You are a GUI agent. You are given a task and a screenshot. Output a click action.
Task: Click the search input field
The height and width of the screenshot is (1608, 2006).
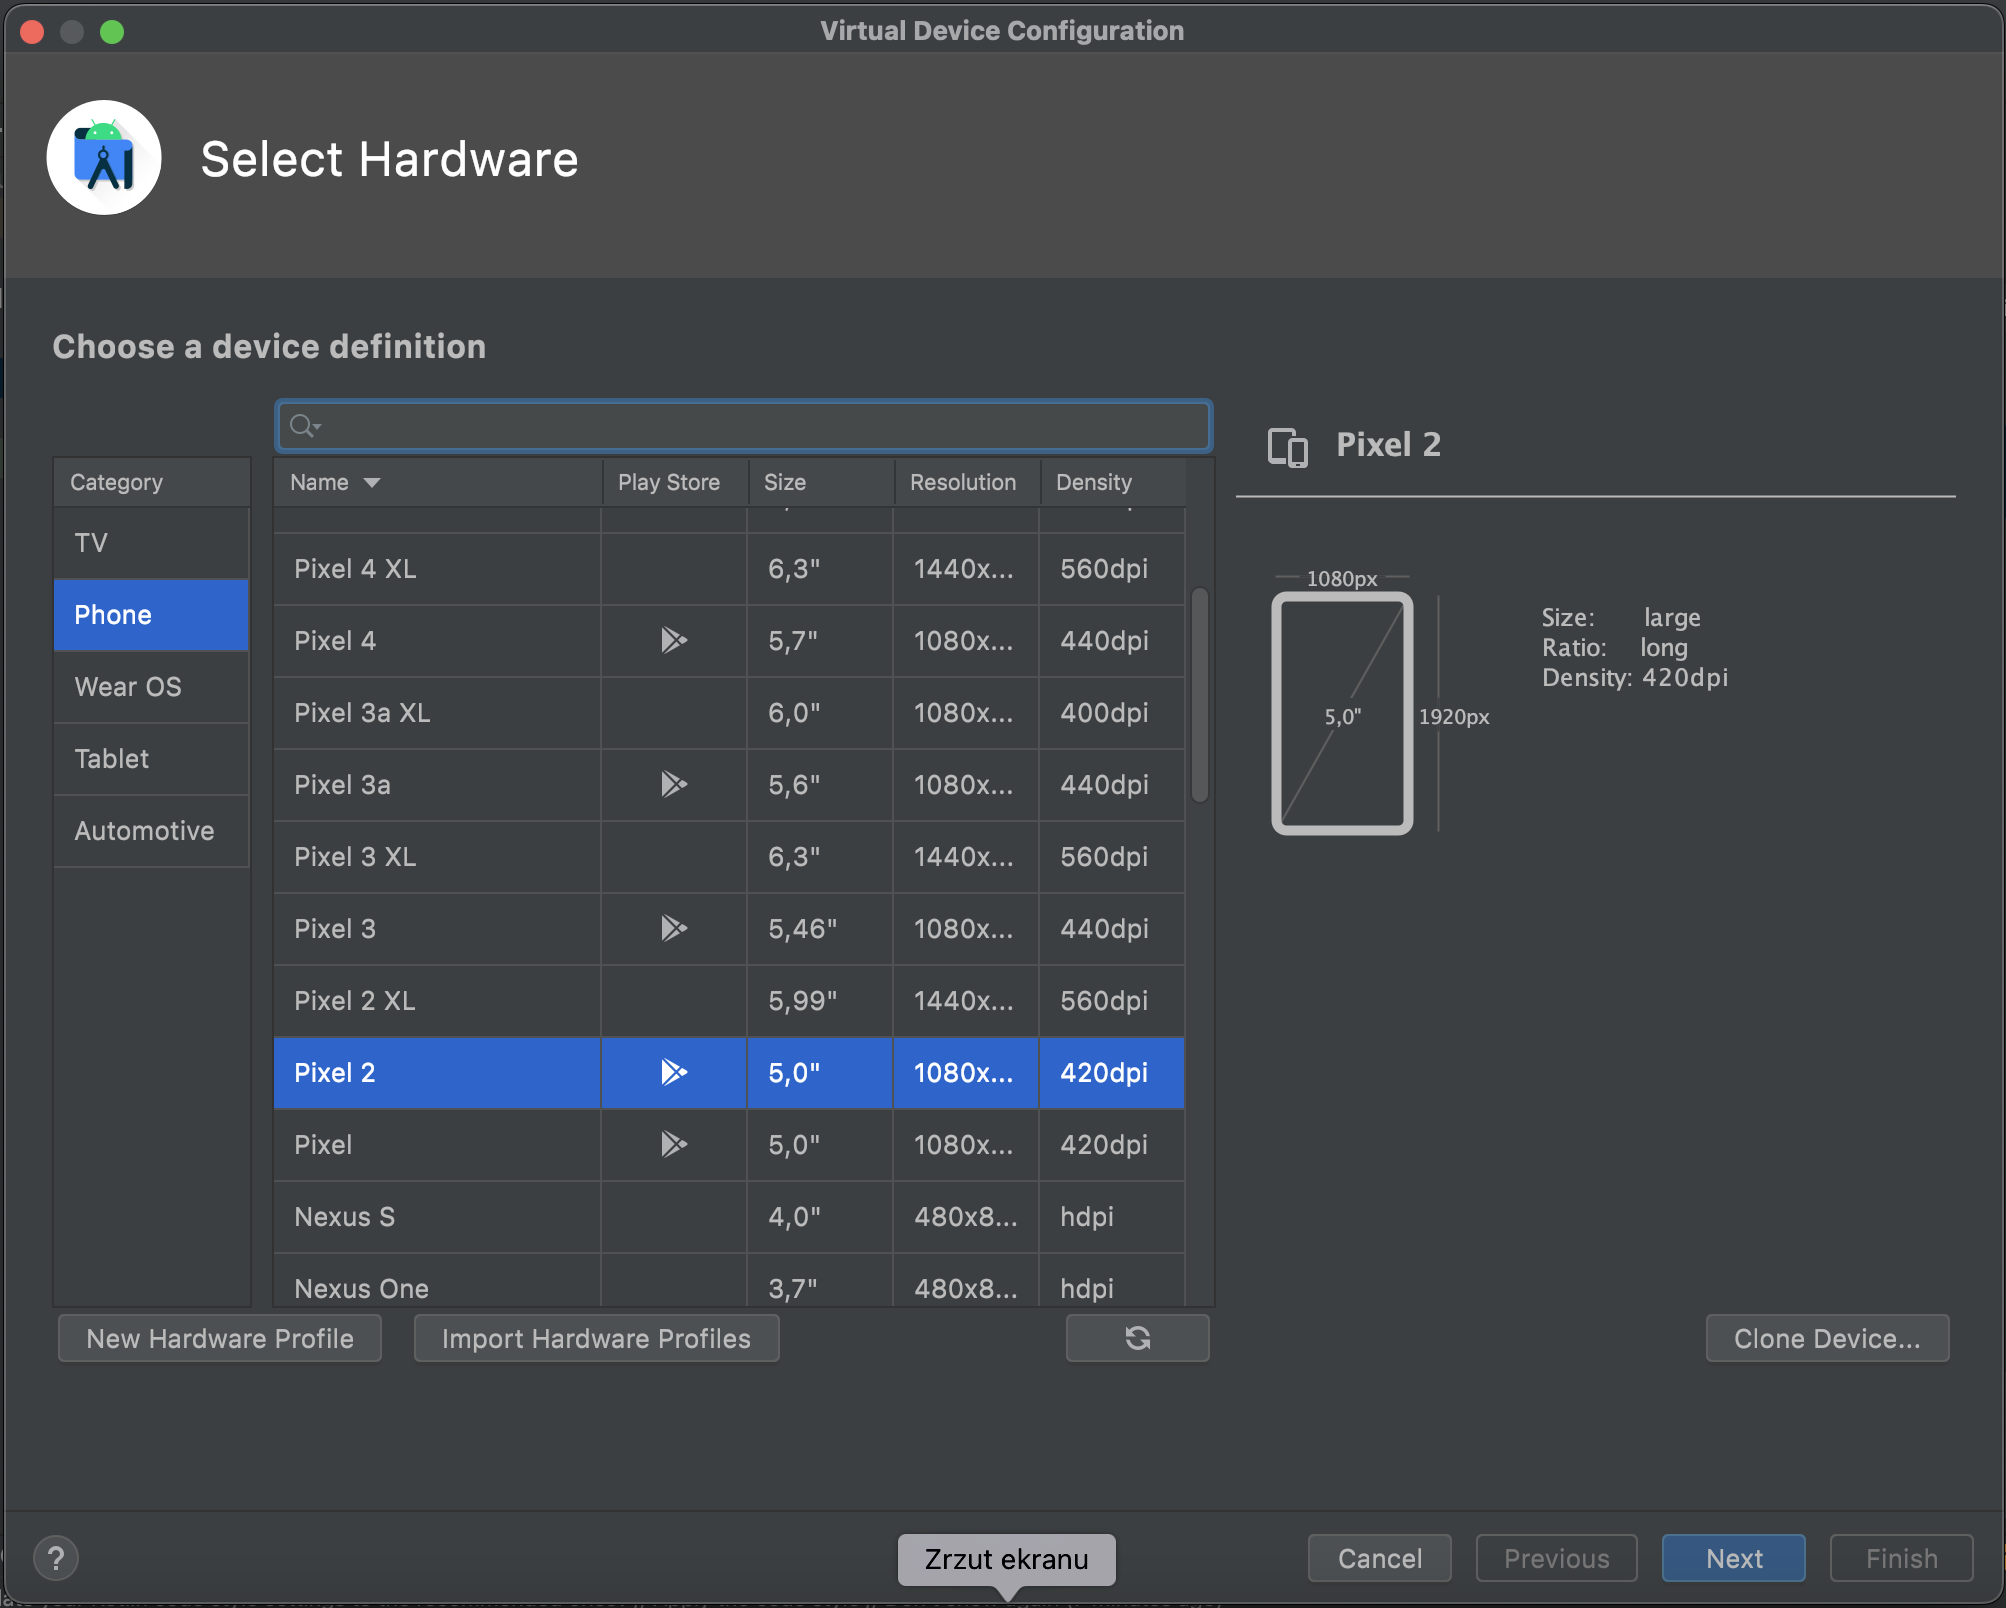pyautogui.click(x=741, y=425)
